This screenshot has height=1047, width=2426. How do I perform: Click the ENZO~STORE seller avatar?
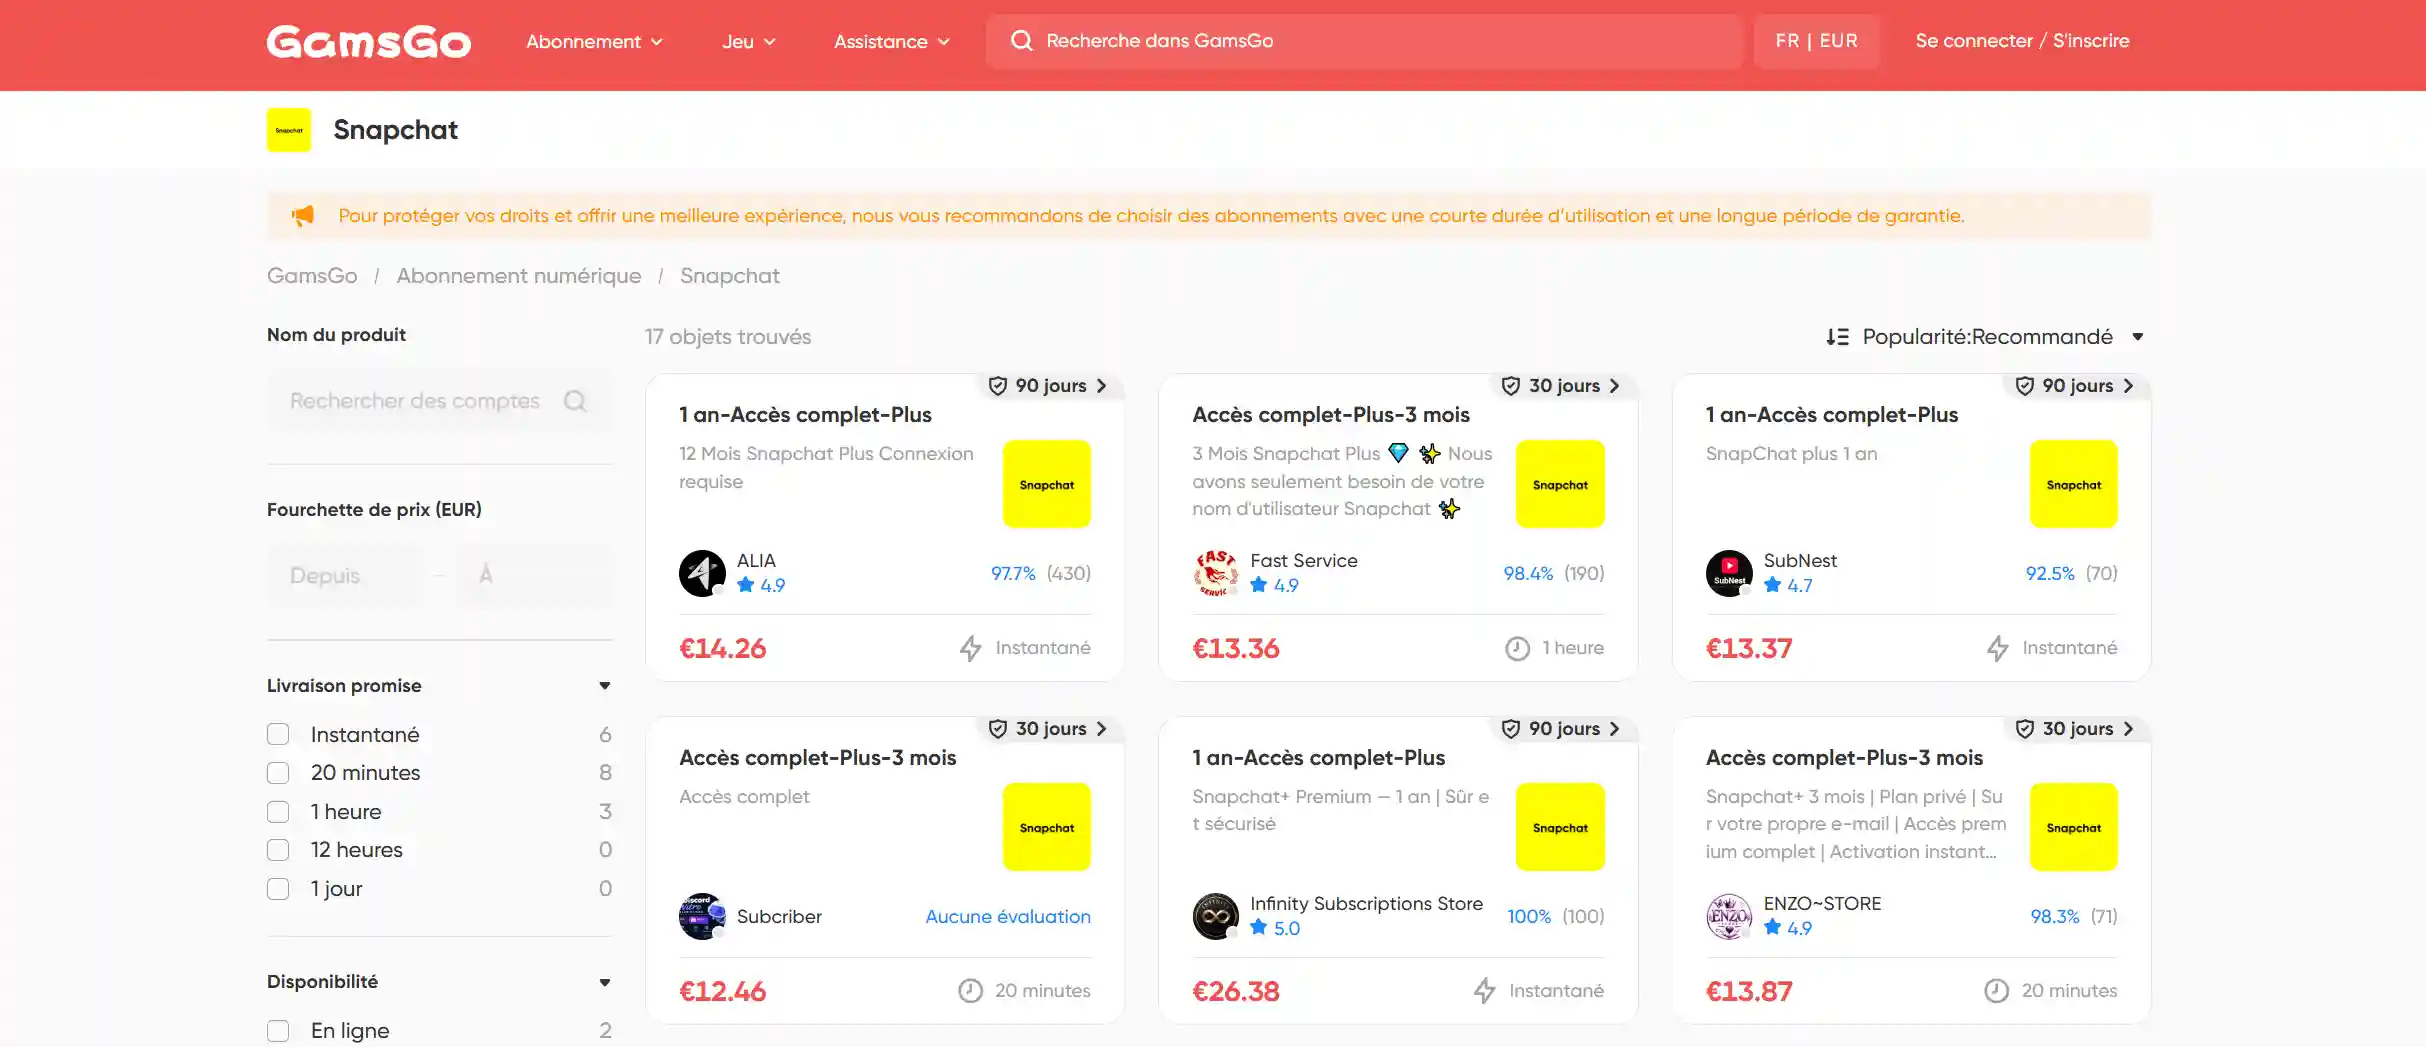coord(1729,917)
